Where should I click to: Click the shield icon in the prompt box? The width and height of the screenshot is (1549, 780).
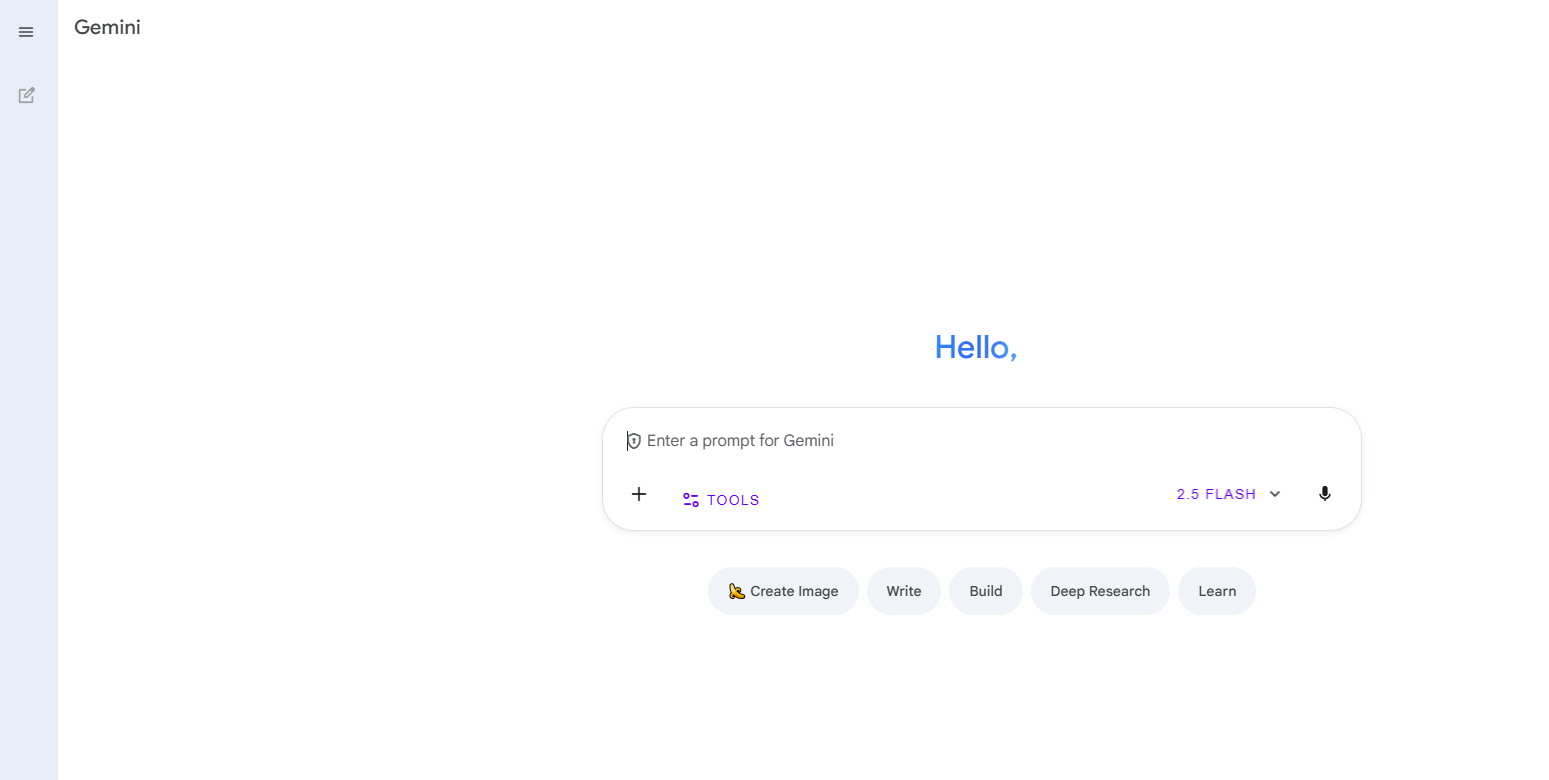click(x=634, y=441)
